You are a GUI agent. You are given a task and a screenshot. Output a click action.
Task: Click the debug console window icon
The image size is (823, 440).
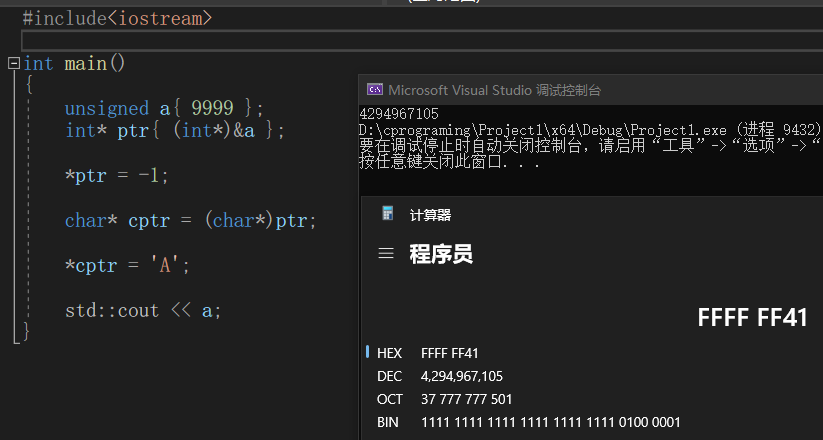[375, 89]
